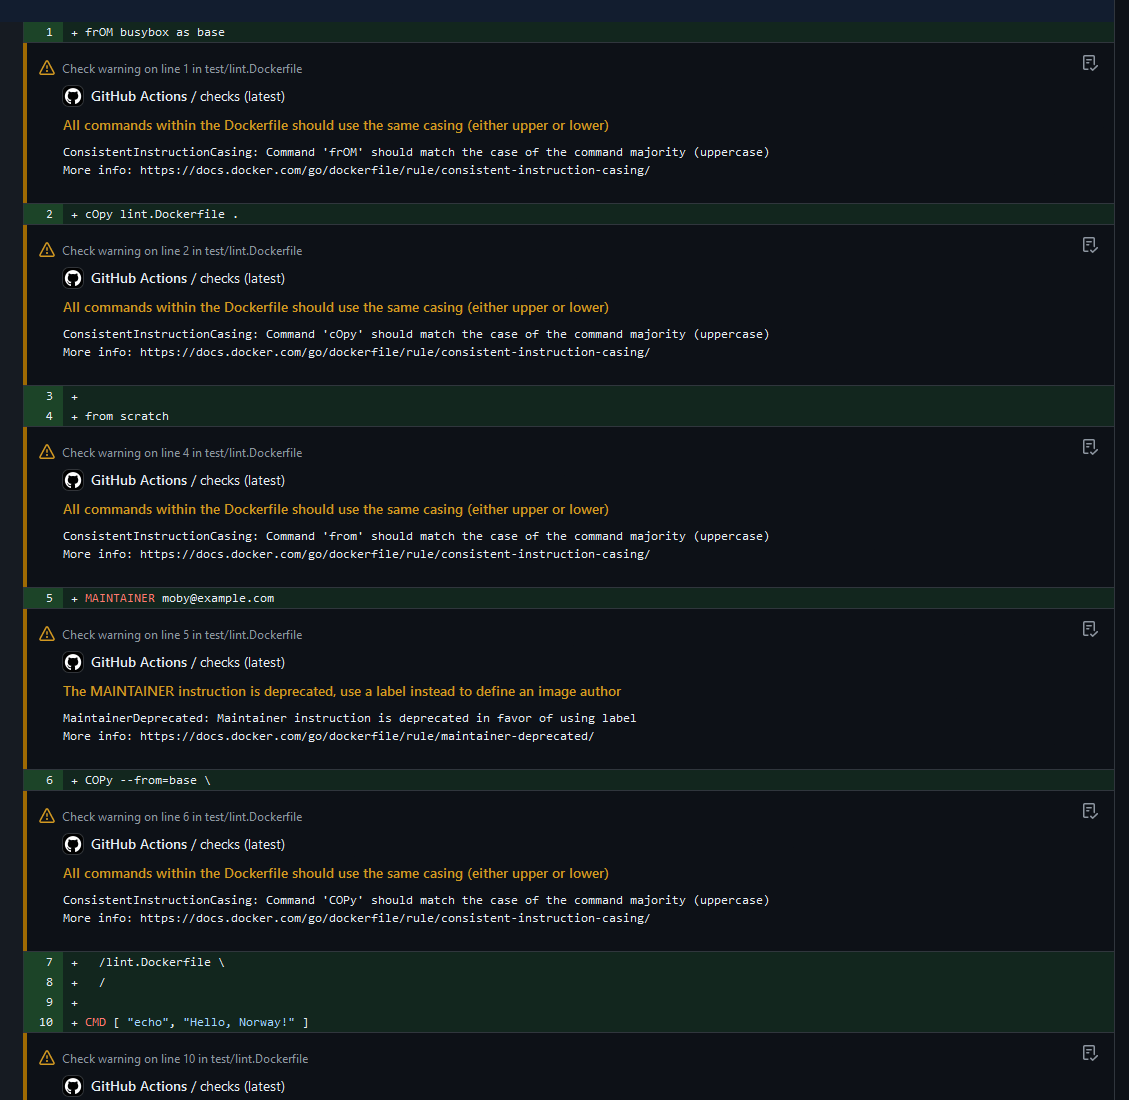Click the GitHub Actions octocat logo on line 1 warning
Image resolution: width=1129 pixels, height=1100 pixels.
72,96
